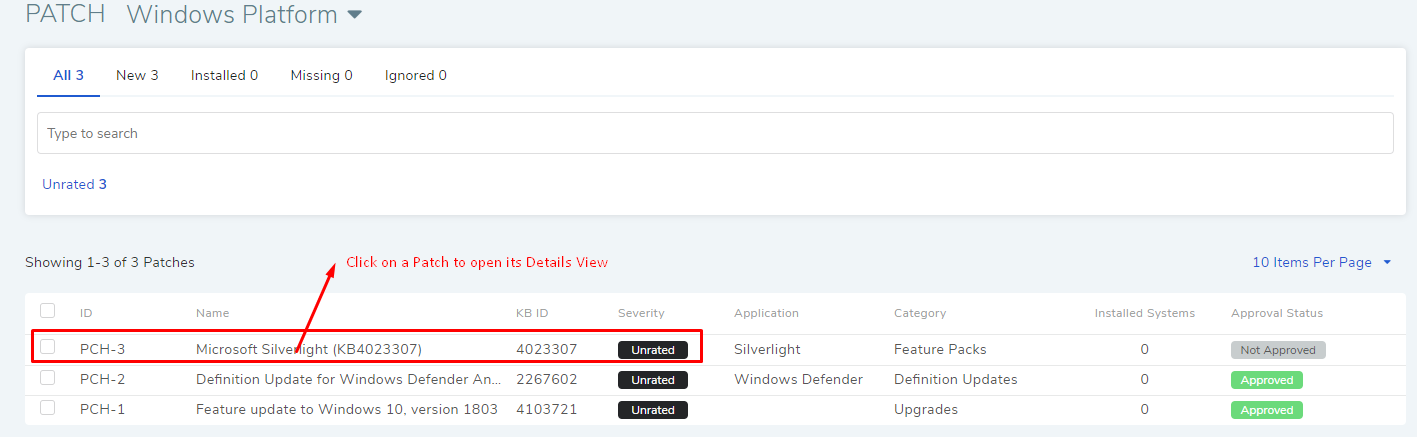Check the PCH-1 row checkbox
The height and width of the screenshot is (437, 1417).
[47, 408]
